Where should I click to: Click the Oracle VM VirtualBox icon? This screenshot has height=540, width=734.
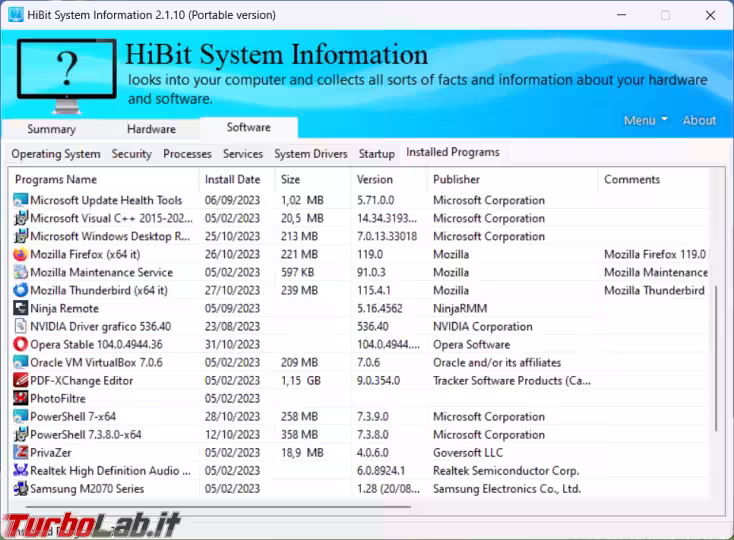pos(21,363)
